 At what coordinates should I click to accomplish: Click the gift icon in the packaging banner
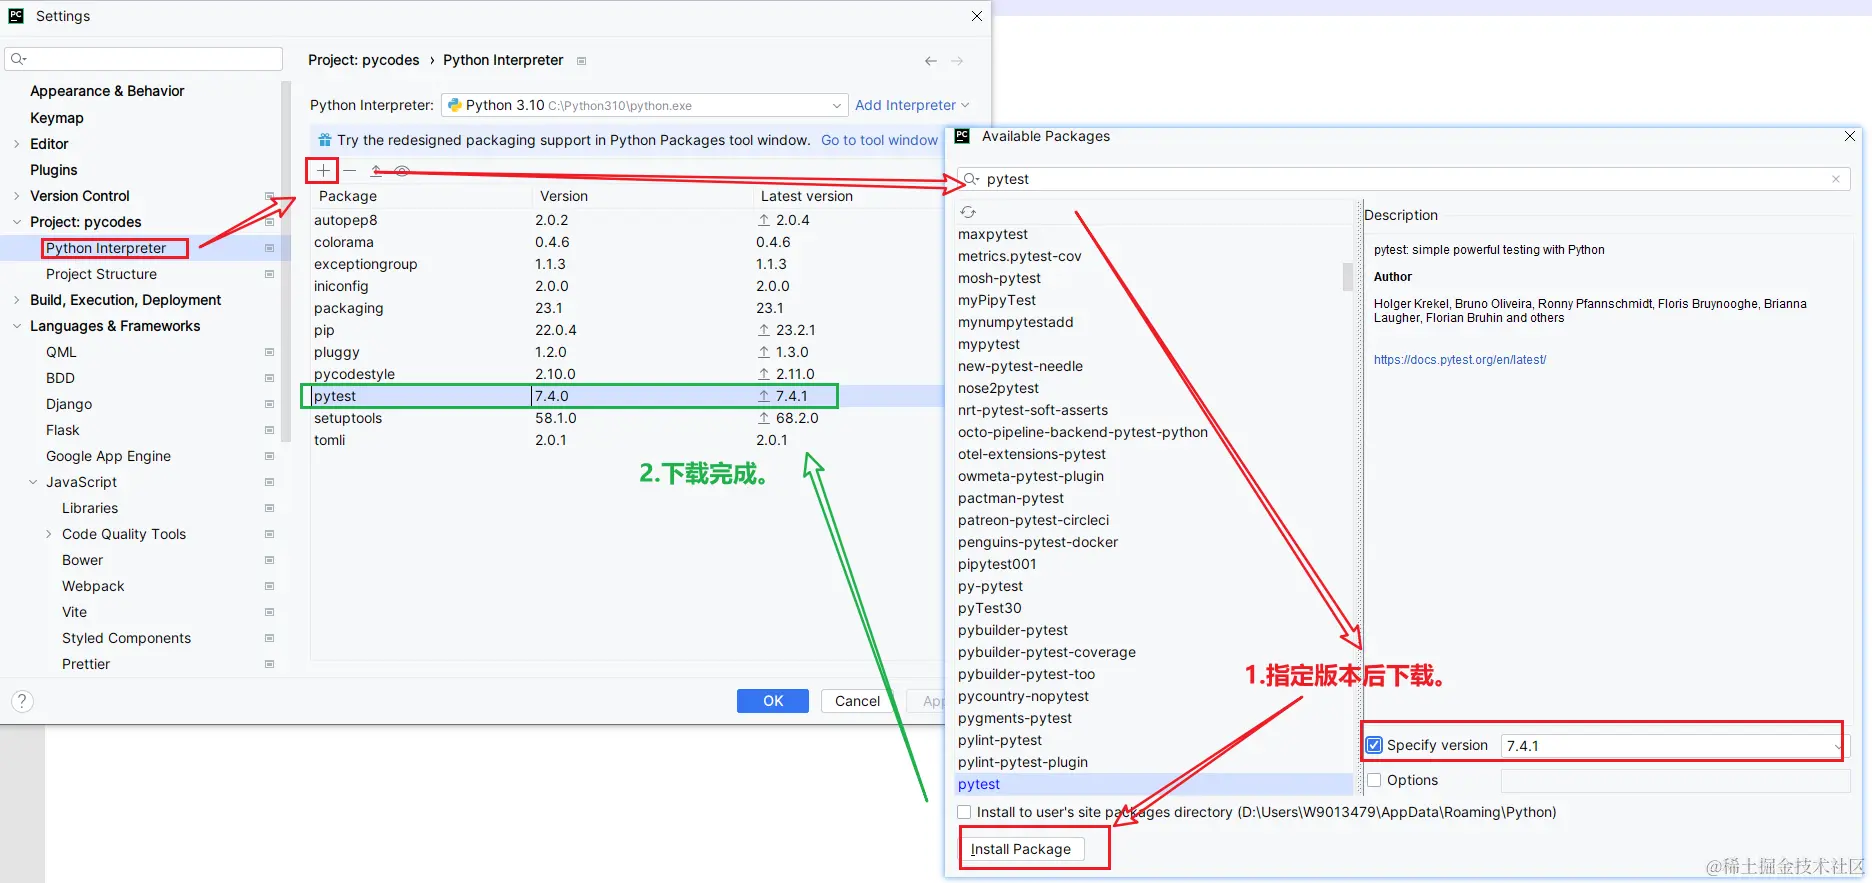(x=324, y=140)
